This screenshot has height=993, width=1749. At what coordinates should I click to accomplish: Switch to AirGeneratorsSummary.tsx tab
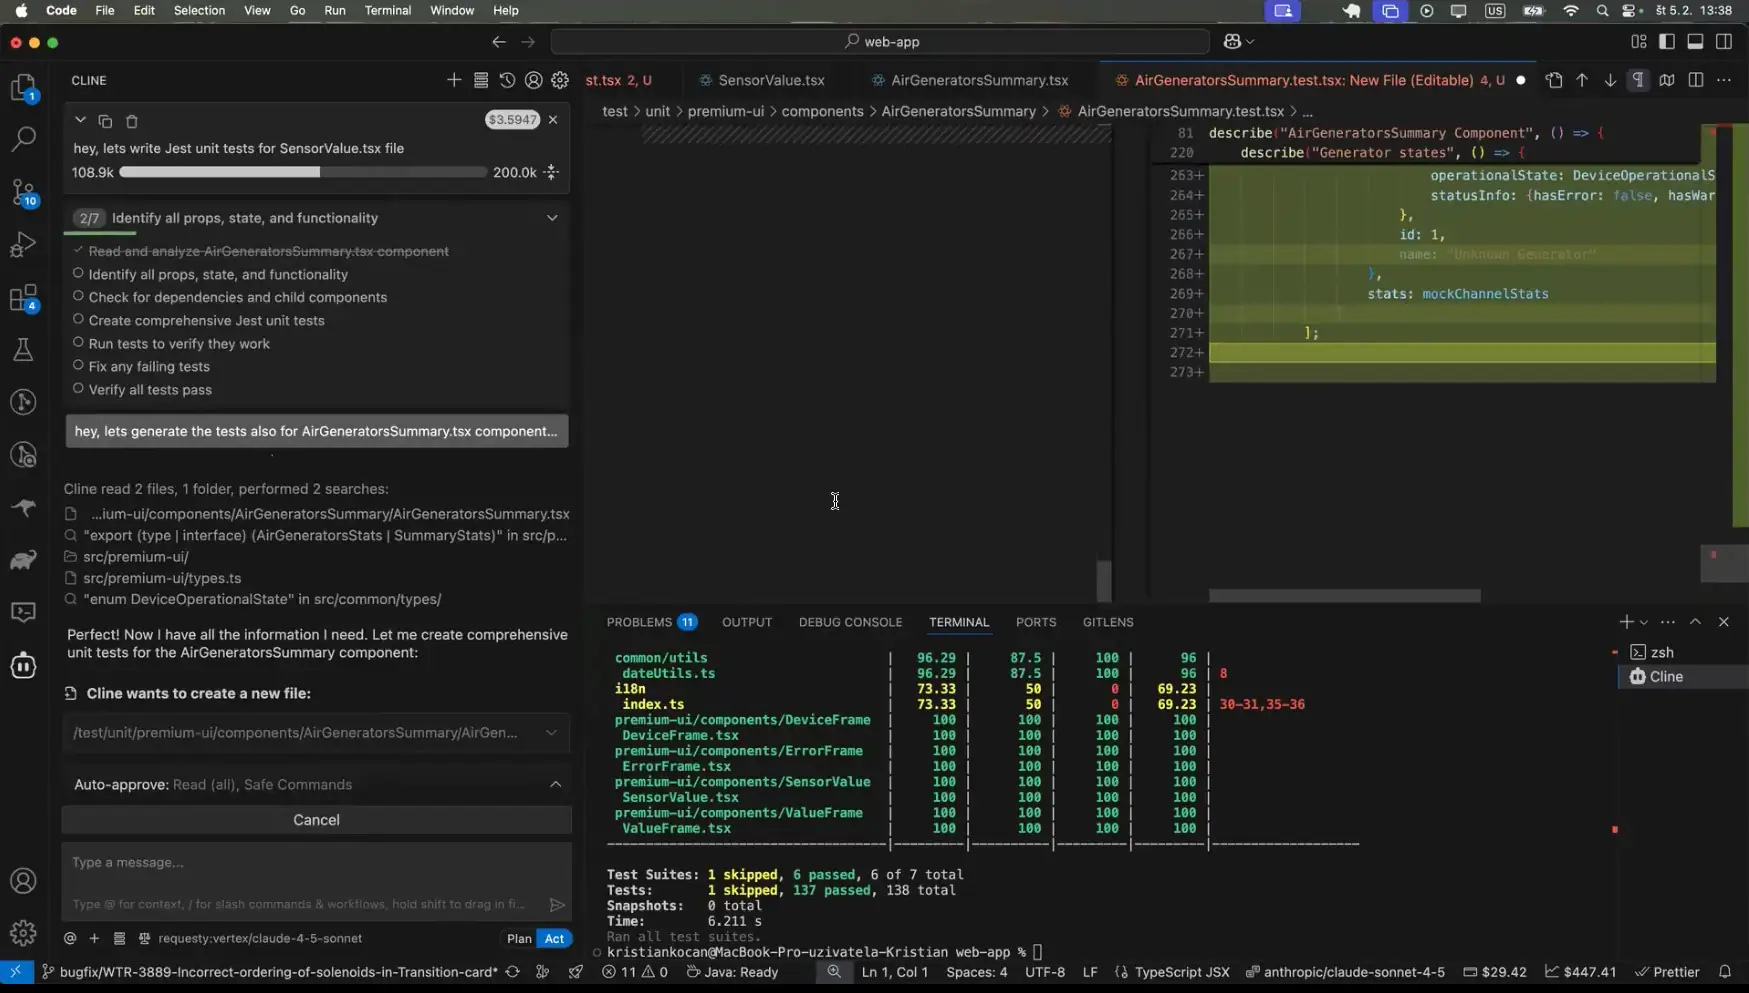[x=979, y=80]
